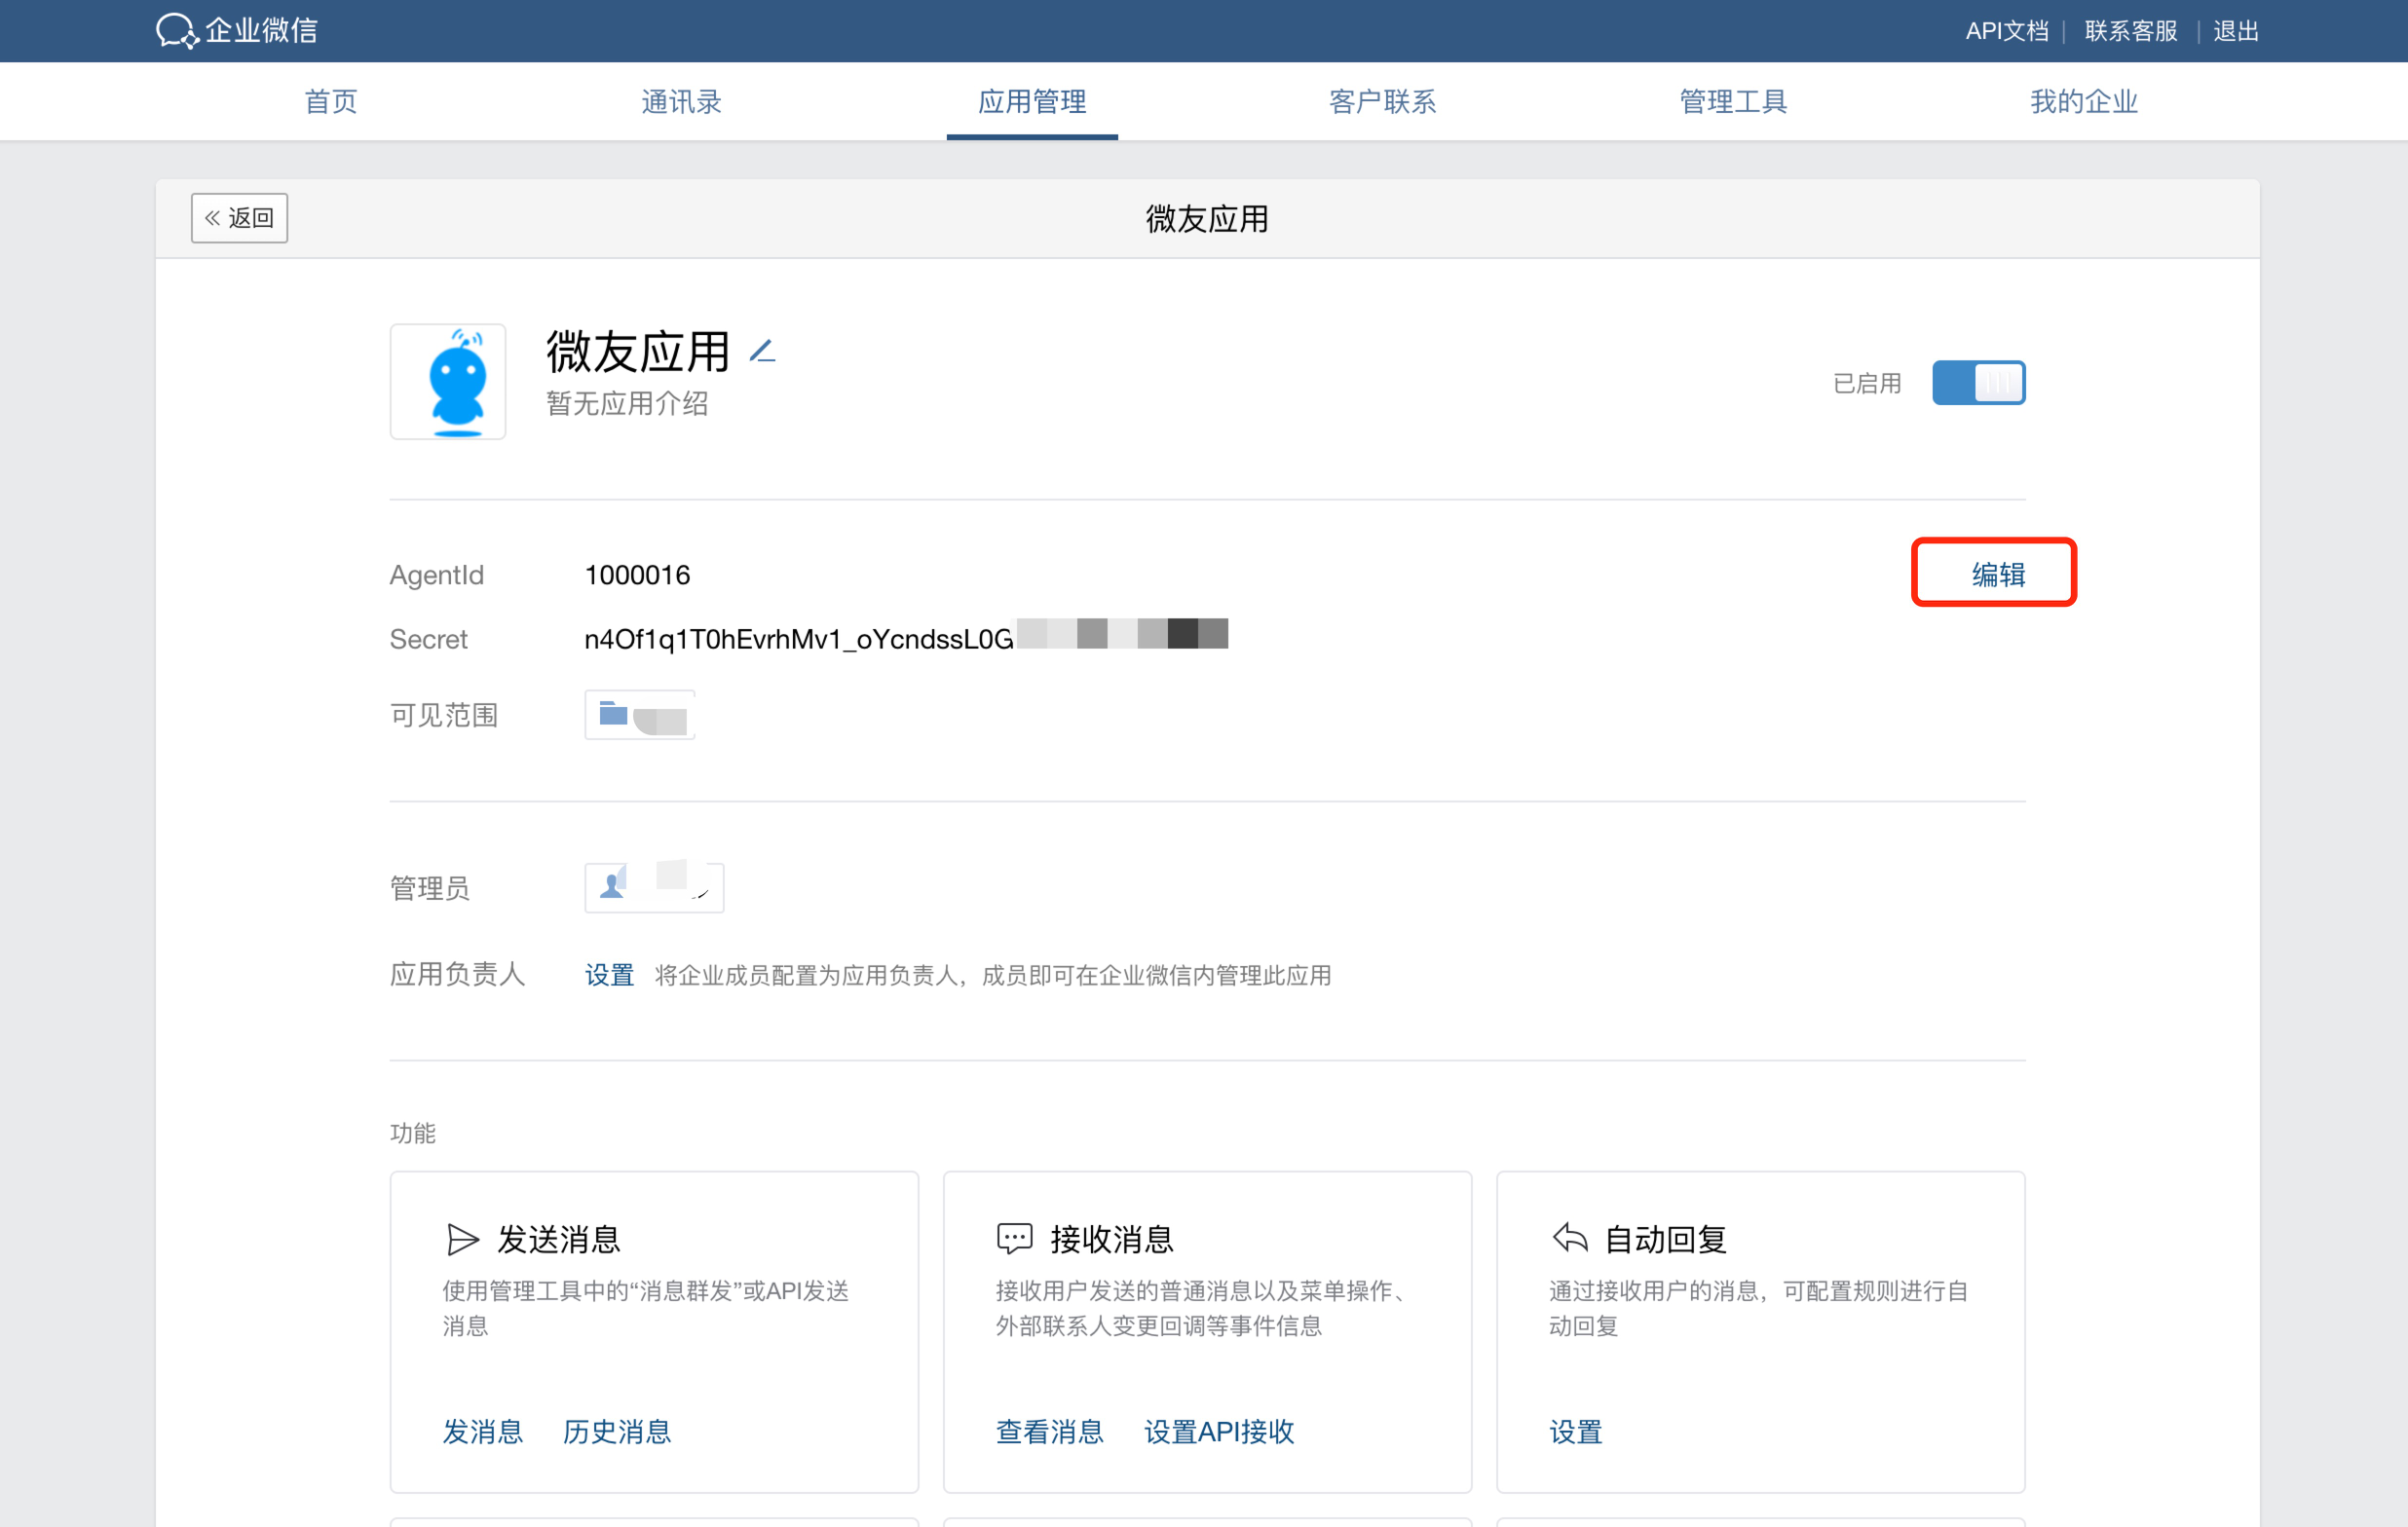Click the 发送消息 paper plane icon
This screenshot has height=1527, width=2408.
[462, 1239]
